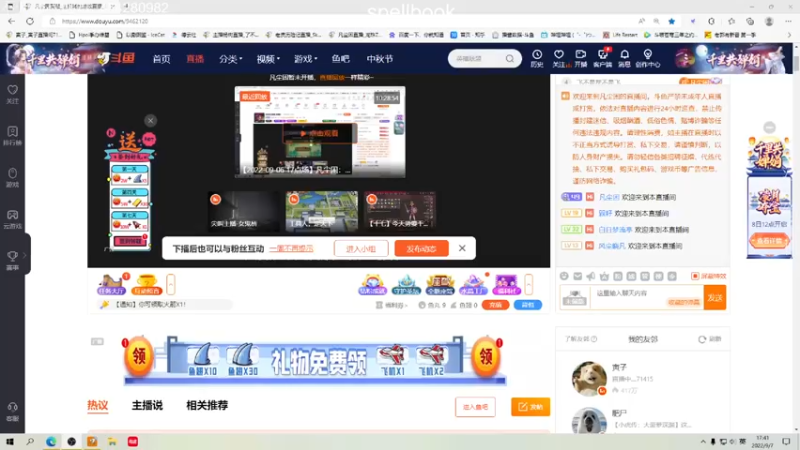Toggle the 屏蔽特效 effects block option

(x=708, y=276)
